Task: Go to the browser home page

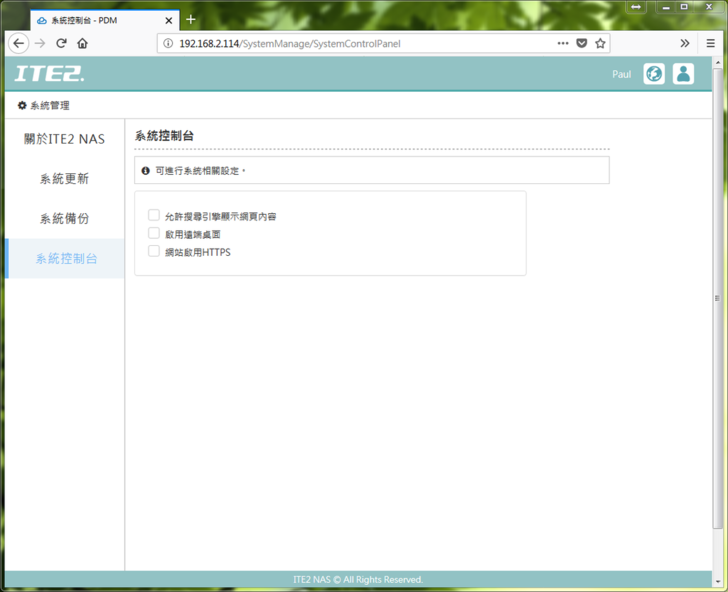Action: pyautogui.click(x=82, y=44)
